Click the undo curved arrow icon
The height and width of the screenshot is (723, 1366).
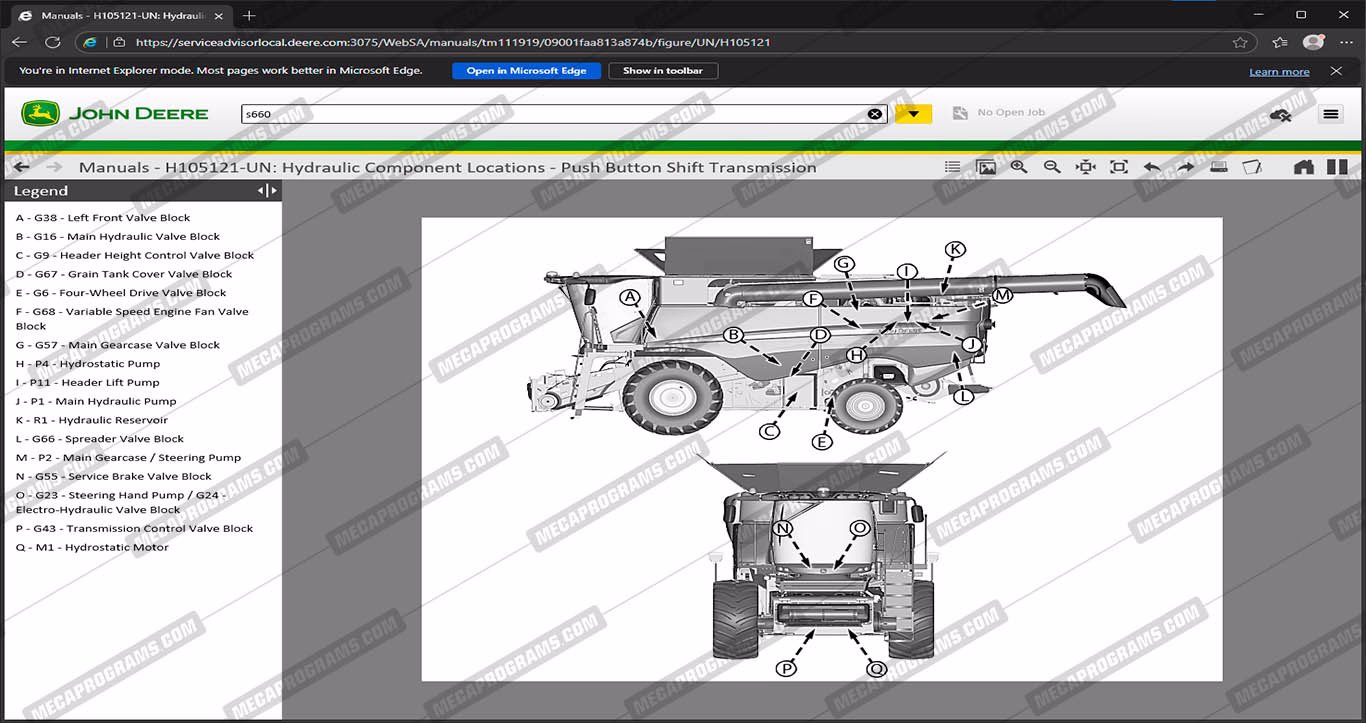(x=1152, y=167)
